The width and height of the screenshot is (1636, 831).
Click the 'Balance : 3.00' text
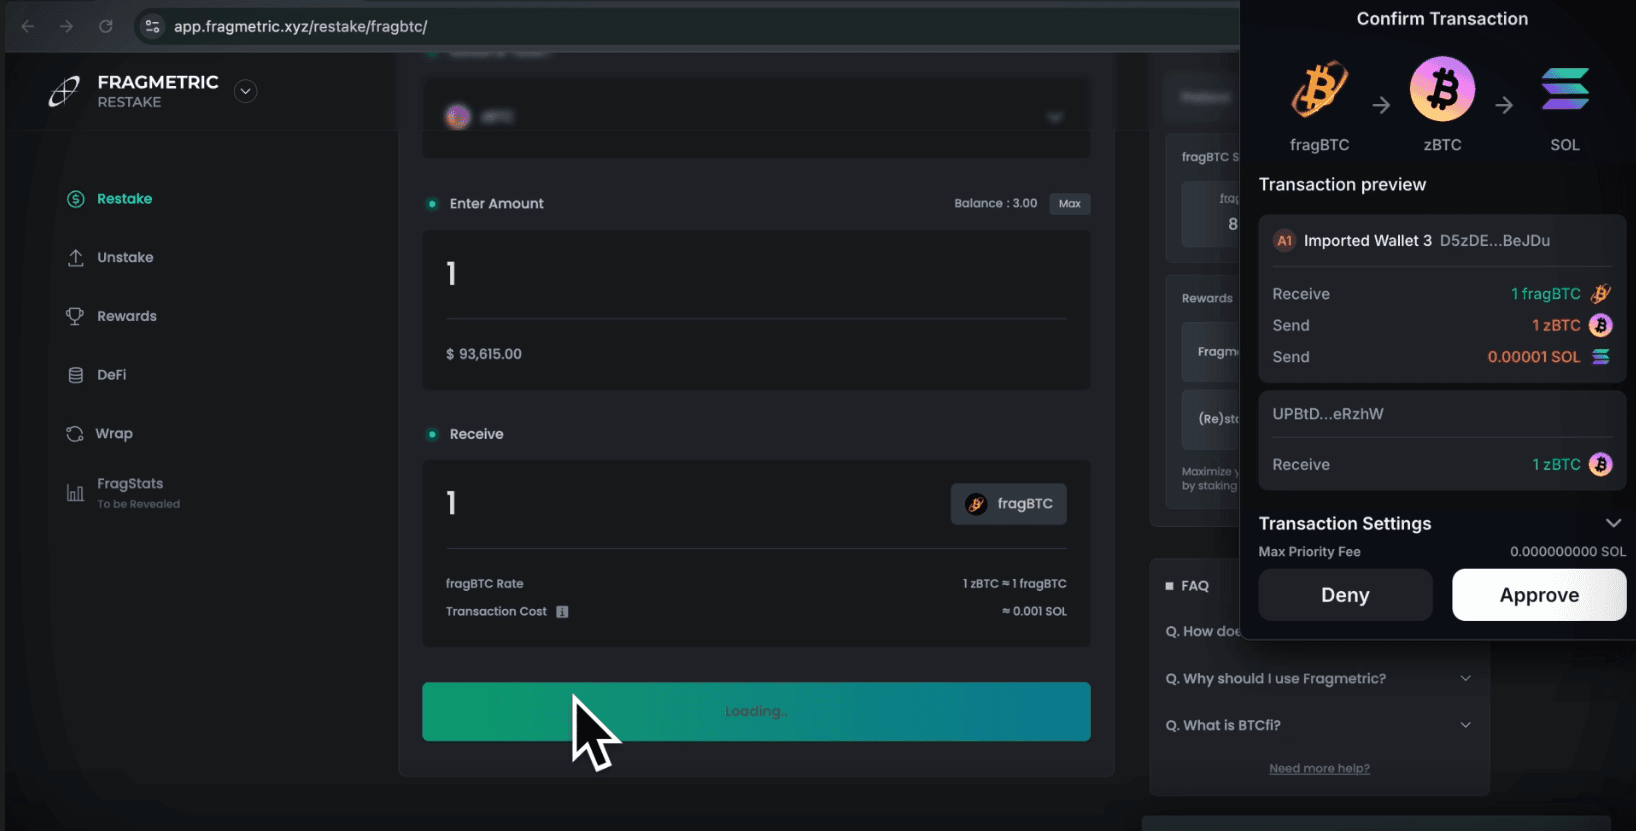[996, 203]
